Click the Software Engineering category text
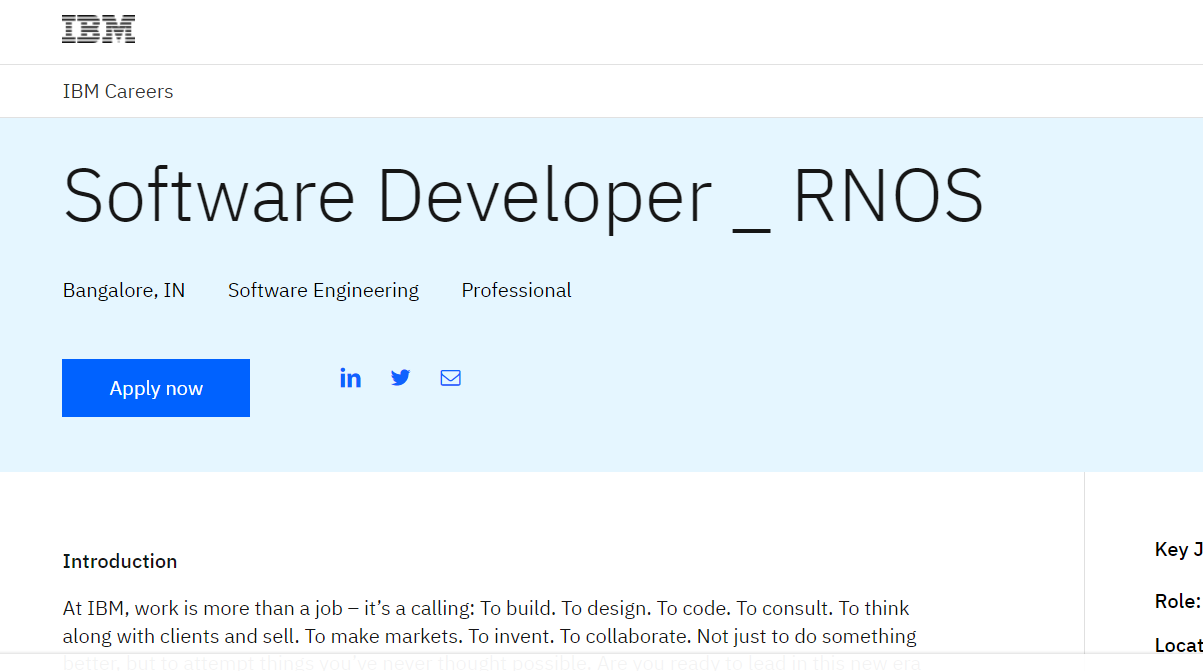Image resolution: width=1203 pixels, height=671 pixels. (x=323, y=291)
